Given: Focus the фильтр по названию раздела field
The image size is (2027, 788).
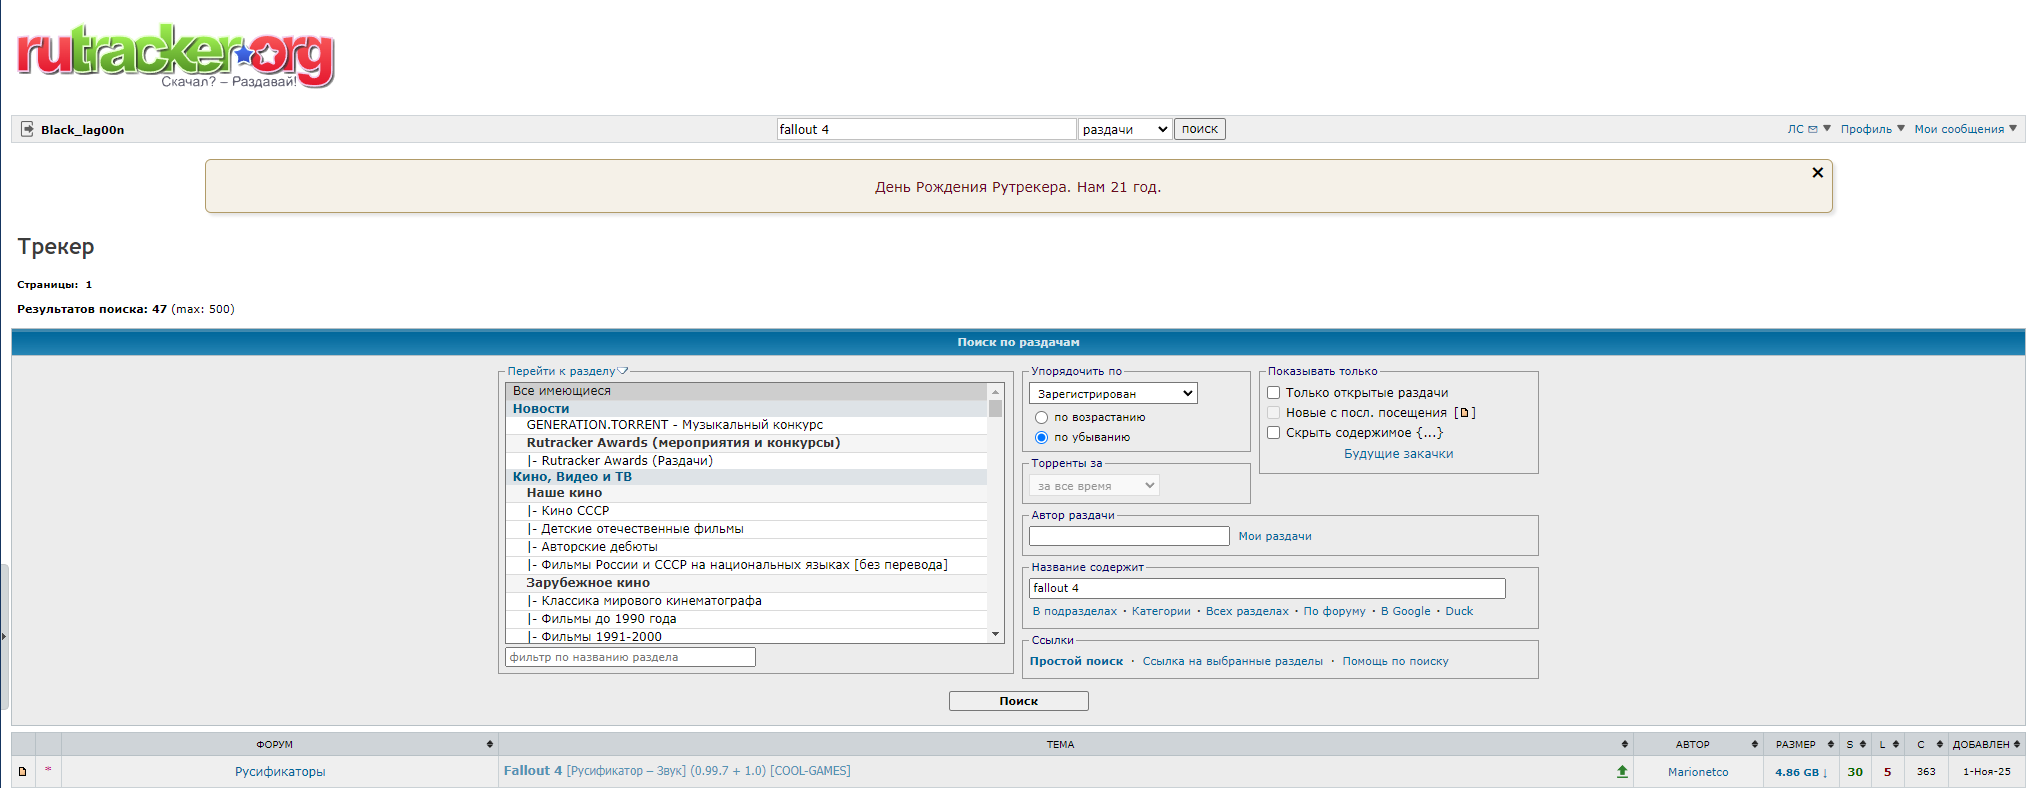Looking at the screenshot, I should 630,657.
